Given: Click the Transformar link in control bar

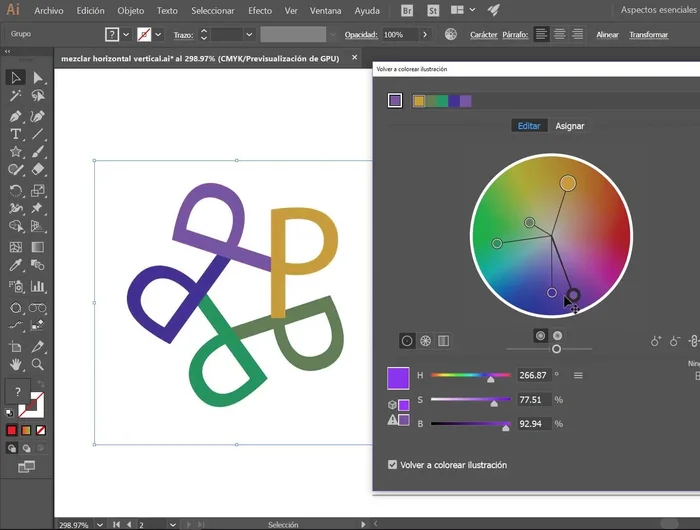Looking at the screenshot, I should [648, 34].
